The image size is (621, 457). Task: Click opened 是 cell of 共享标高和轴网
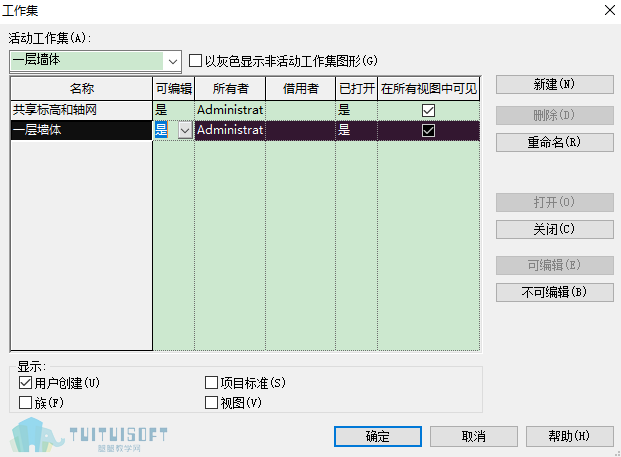(356, 110)
